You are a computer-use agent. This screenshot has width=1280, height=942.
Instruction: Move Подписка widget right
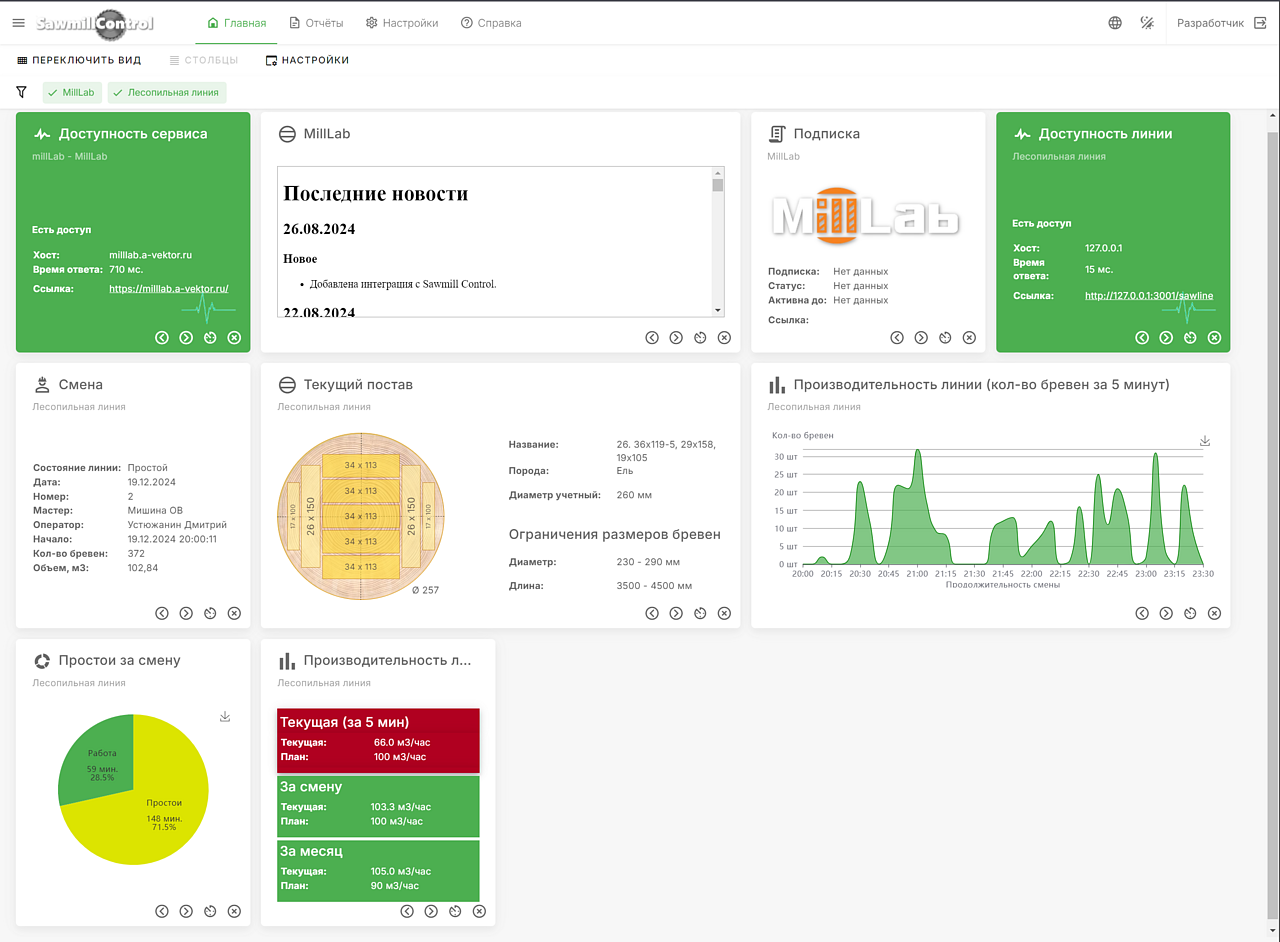coord(921,338)
